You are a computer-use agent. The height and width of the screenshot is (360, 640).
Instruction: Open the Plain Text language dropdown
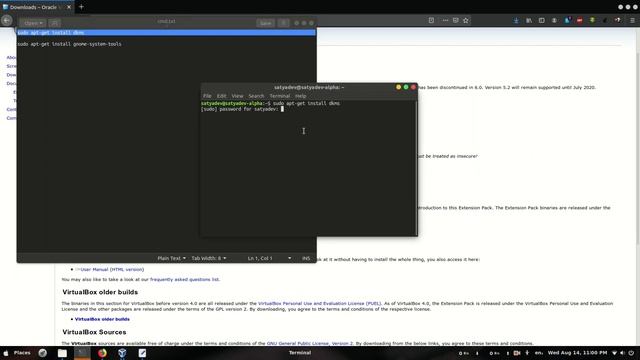171,258
